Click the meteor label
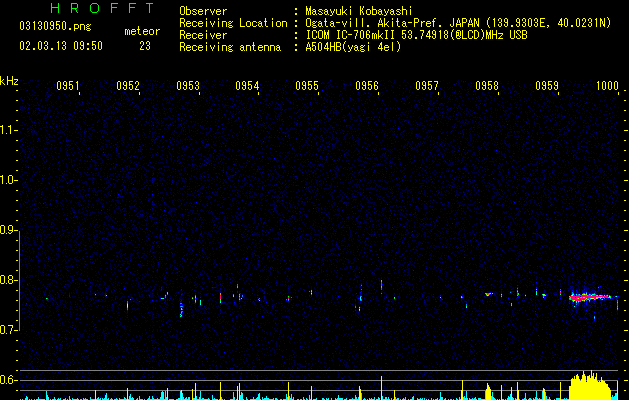 point(142,31)
